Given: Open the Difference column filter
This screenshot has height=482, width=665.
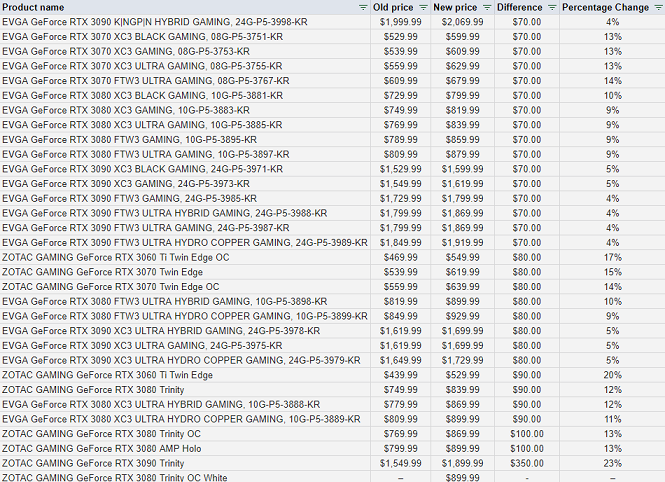Looking at the screenshot, I should click(552, 8).
